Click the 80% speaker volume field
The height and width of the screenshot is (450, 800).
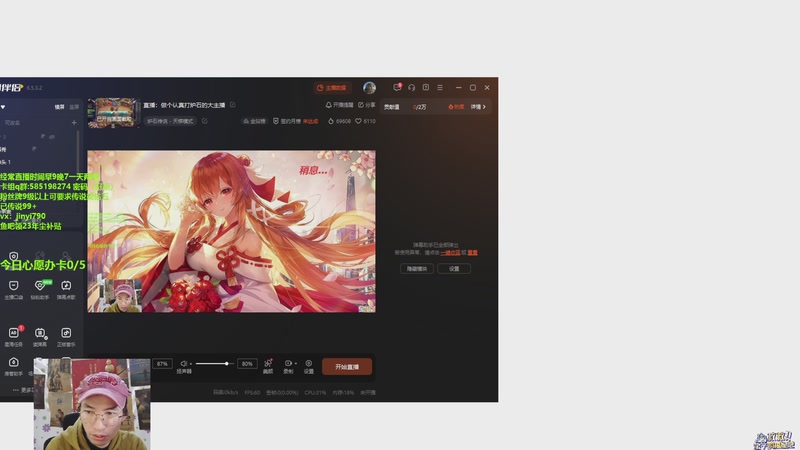point(247,364)
